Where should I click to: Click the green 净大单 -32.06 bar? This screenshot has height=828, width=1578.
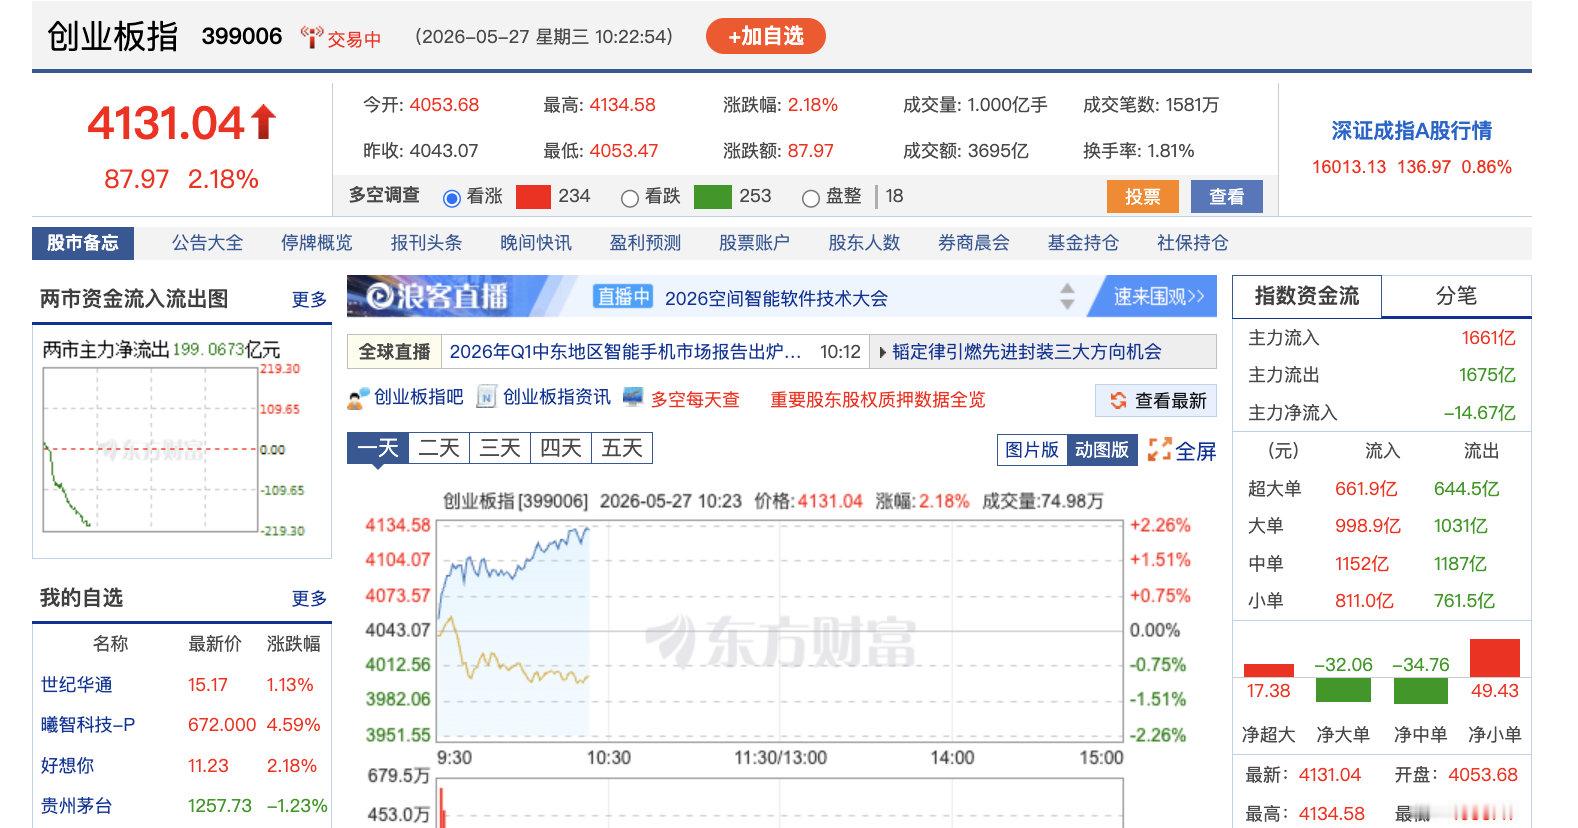coord(1343,690)
